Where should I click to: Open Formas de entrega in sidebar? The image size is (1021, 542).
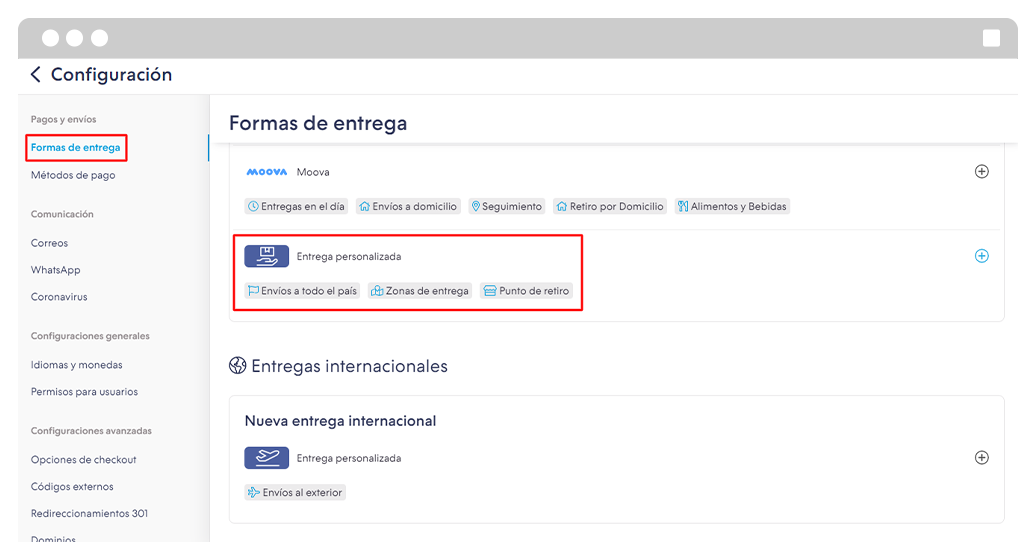[75, 148]
